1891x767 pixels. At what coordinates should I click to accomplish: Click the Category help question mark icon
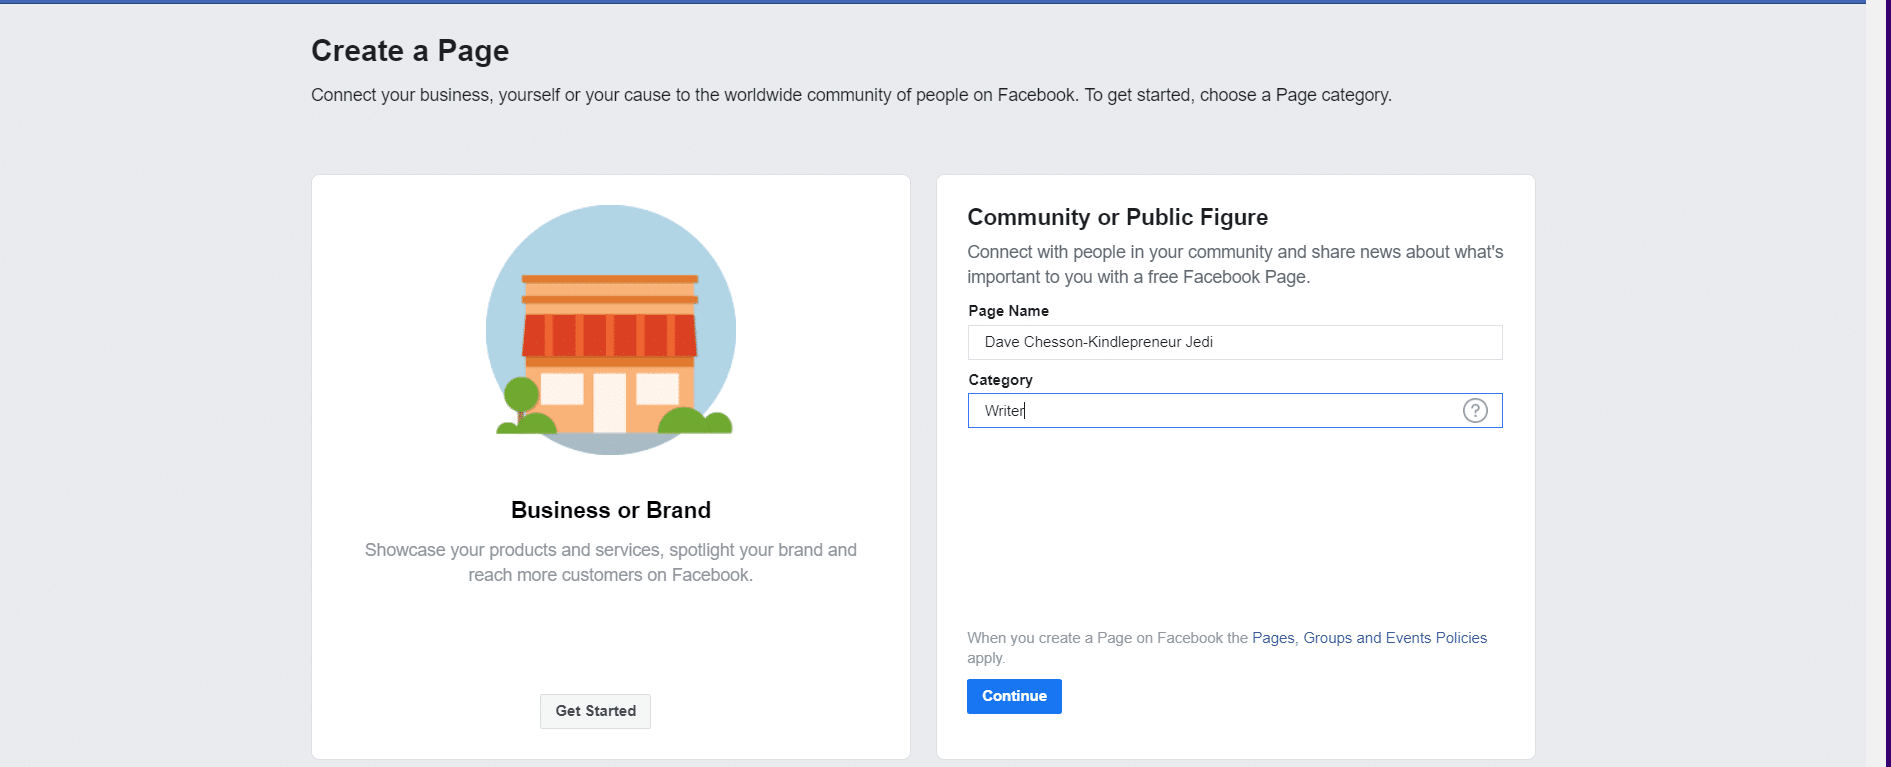tap(1475, 411)
